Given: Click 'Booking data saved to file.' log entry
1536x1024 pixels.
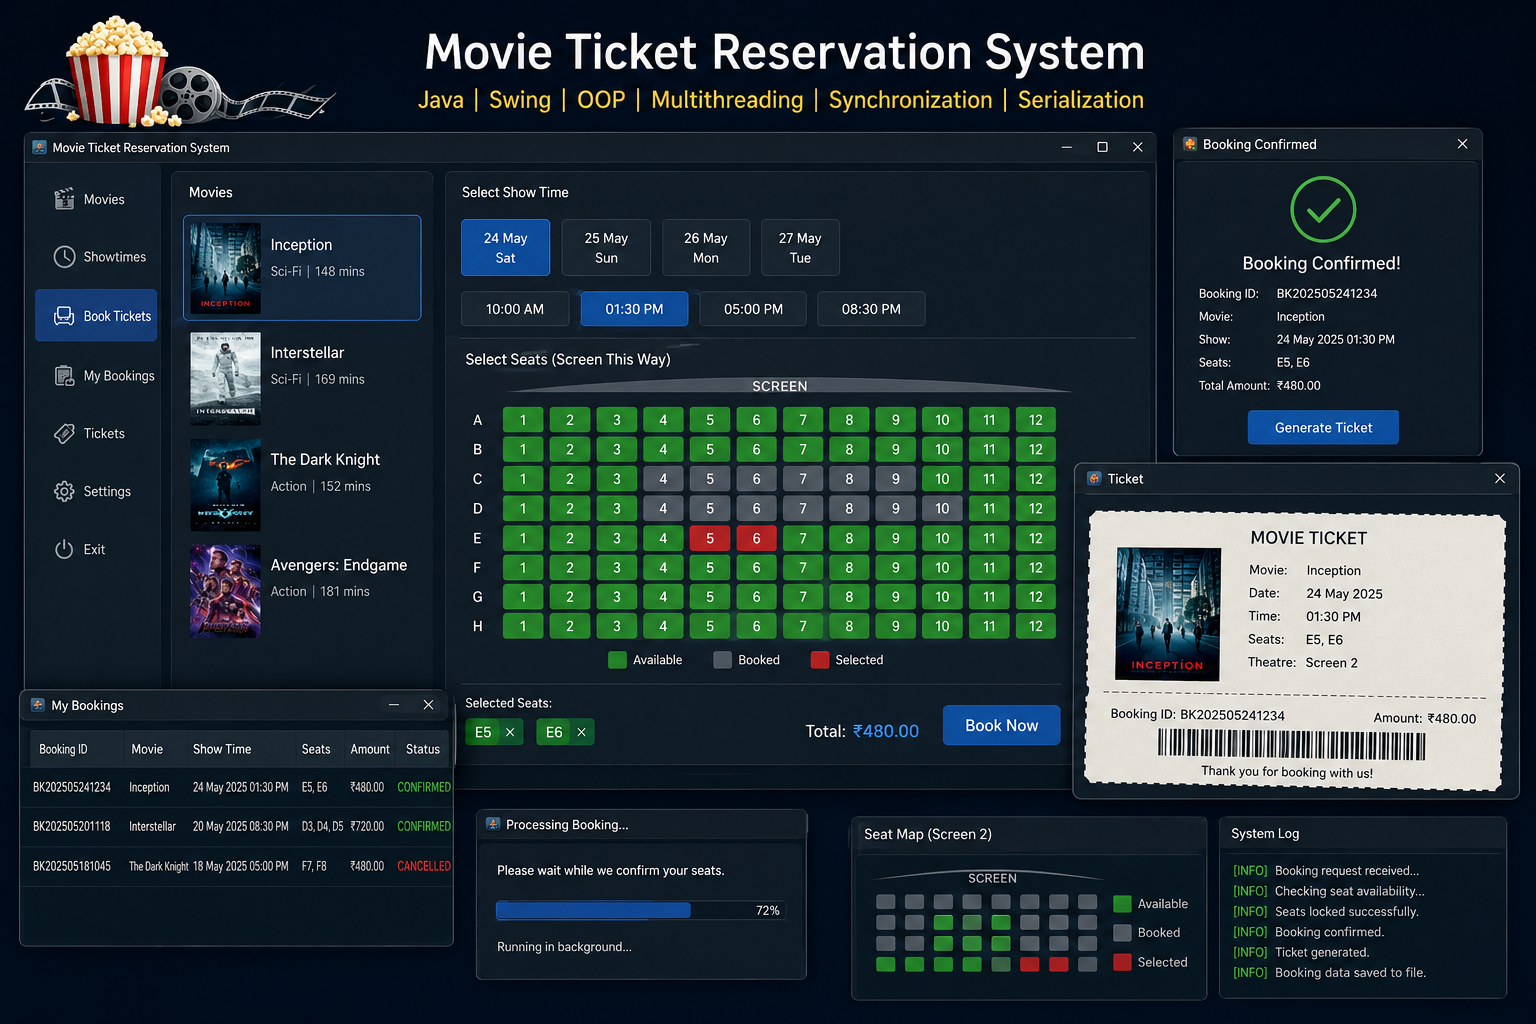Looking at the screenshot, I should (1350, 972).
